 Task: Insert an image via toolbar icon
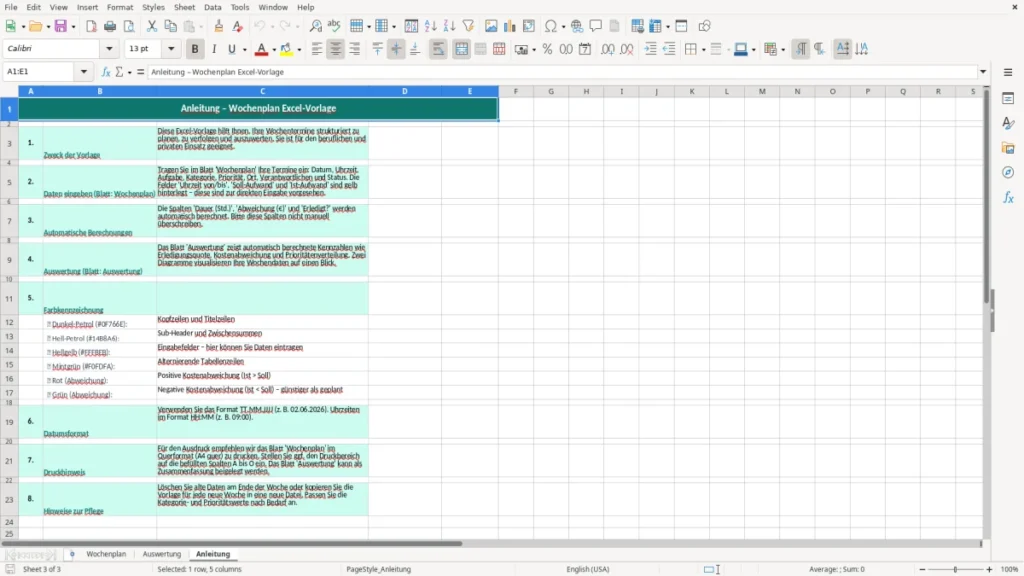(491, 26)
